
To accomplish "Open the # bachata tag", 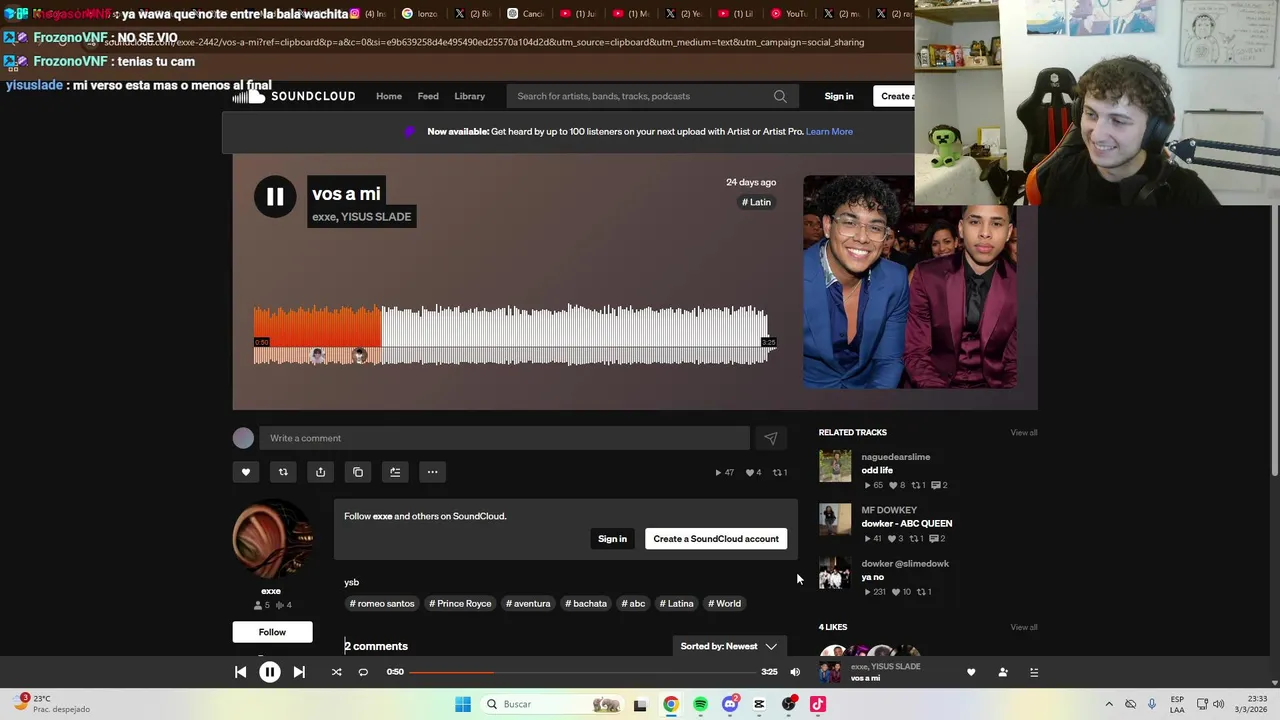I will 586,603.
